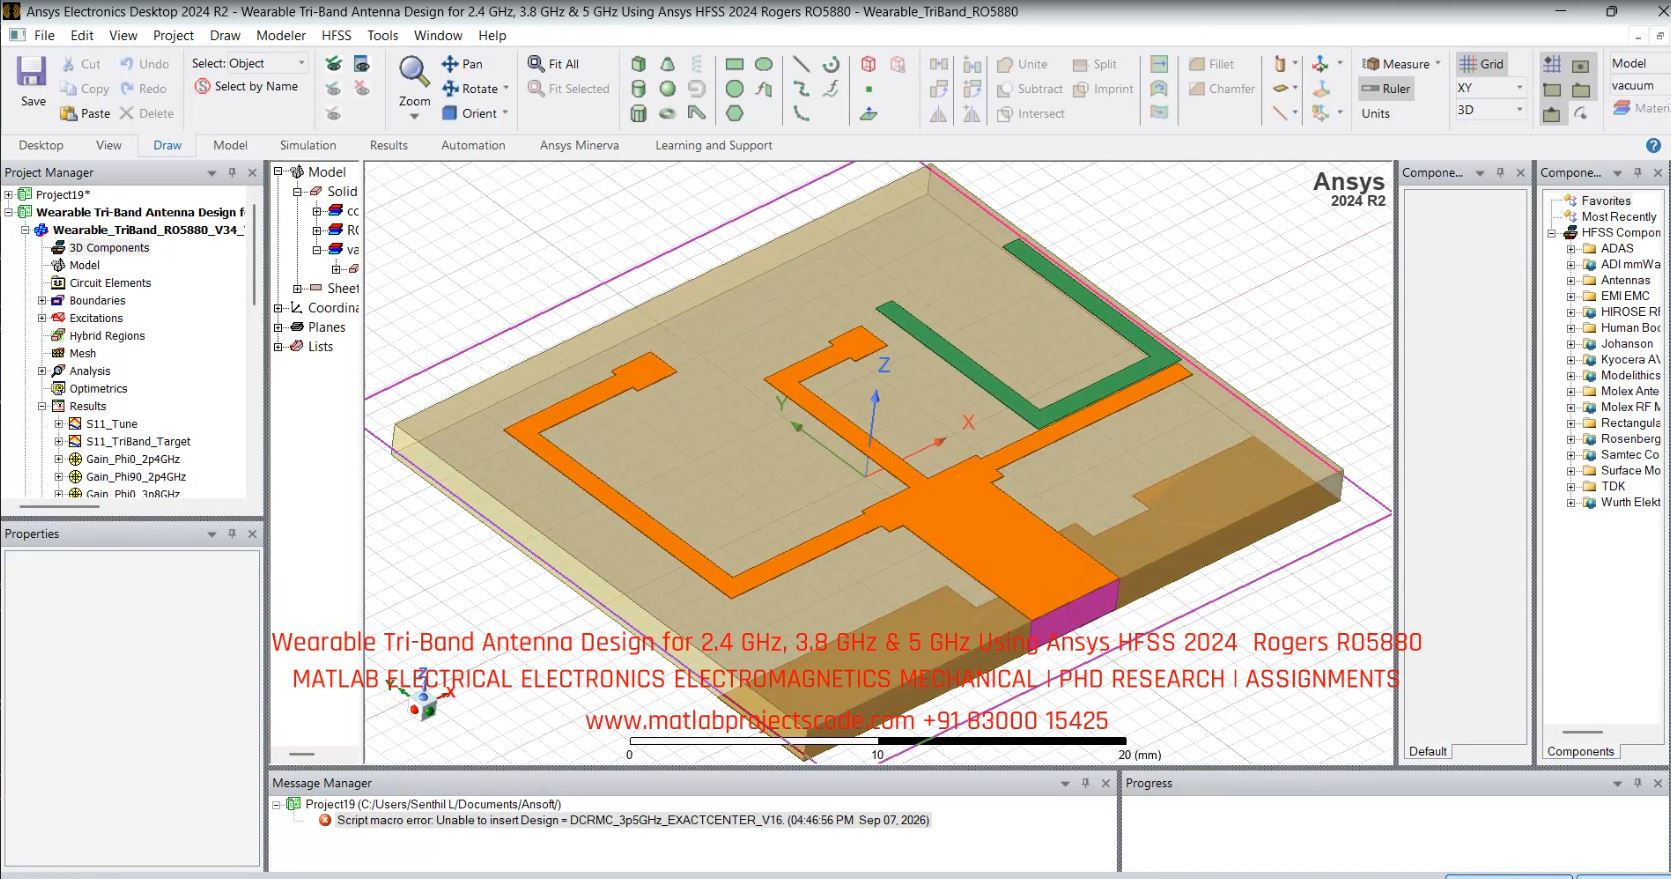
Task: Click the green point draw icon
Action: 868,88
